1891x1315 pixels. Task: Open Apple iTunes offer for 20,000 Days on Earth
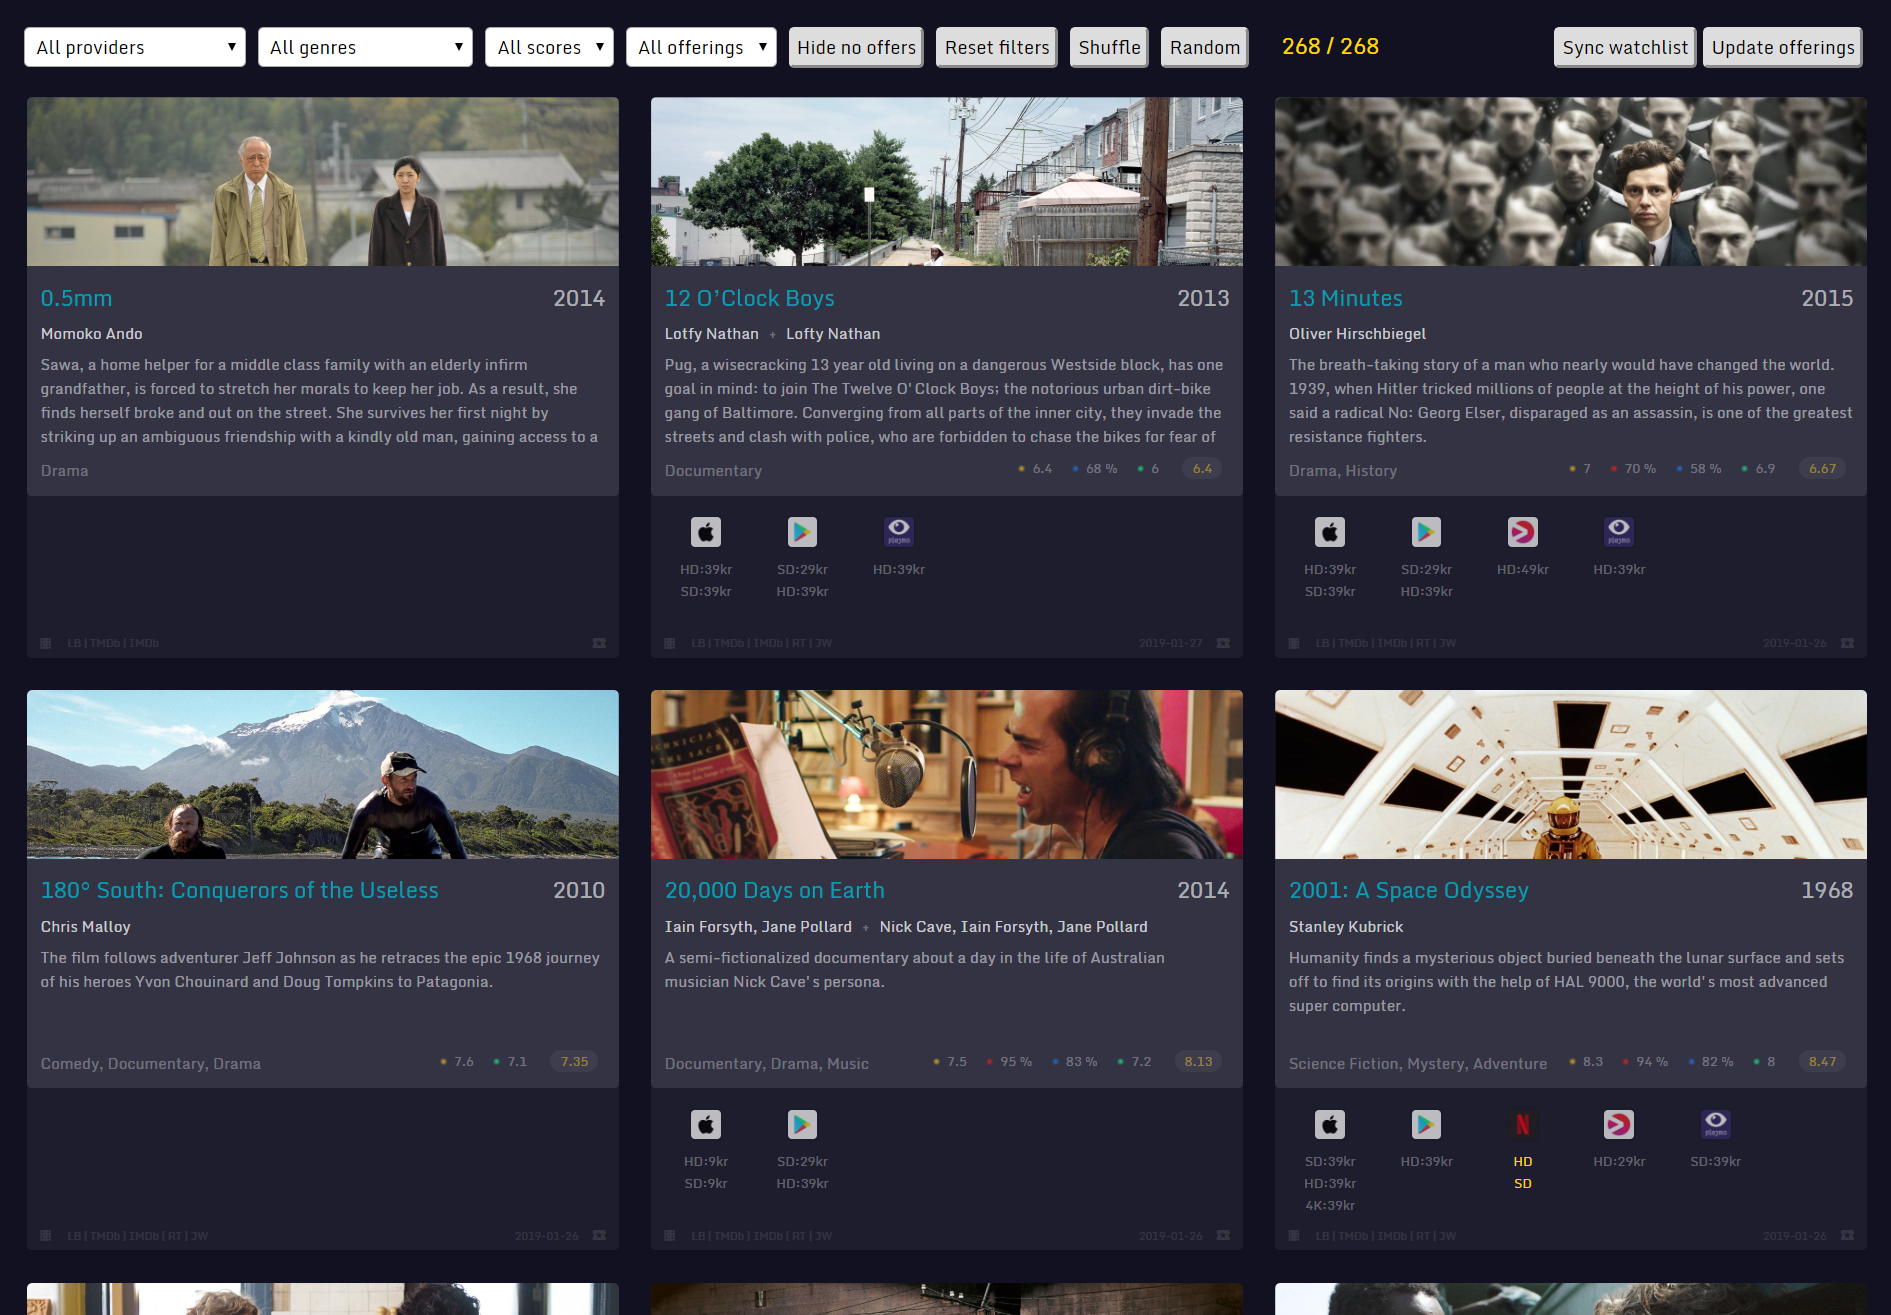click(706, 1125)
